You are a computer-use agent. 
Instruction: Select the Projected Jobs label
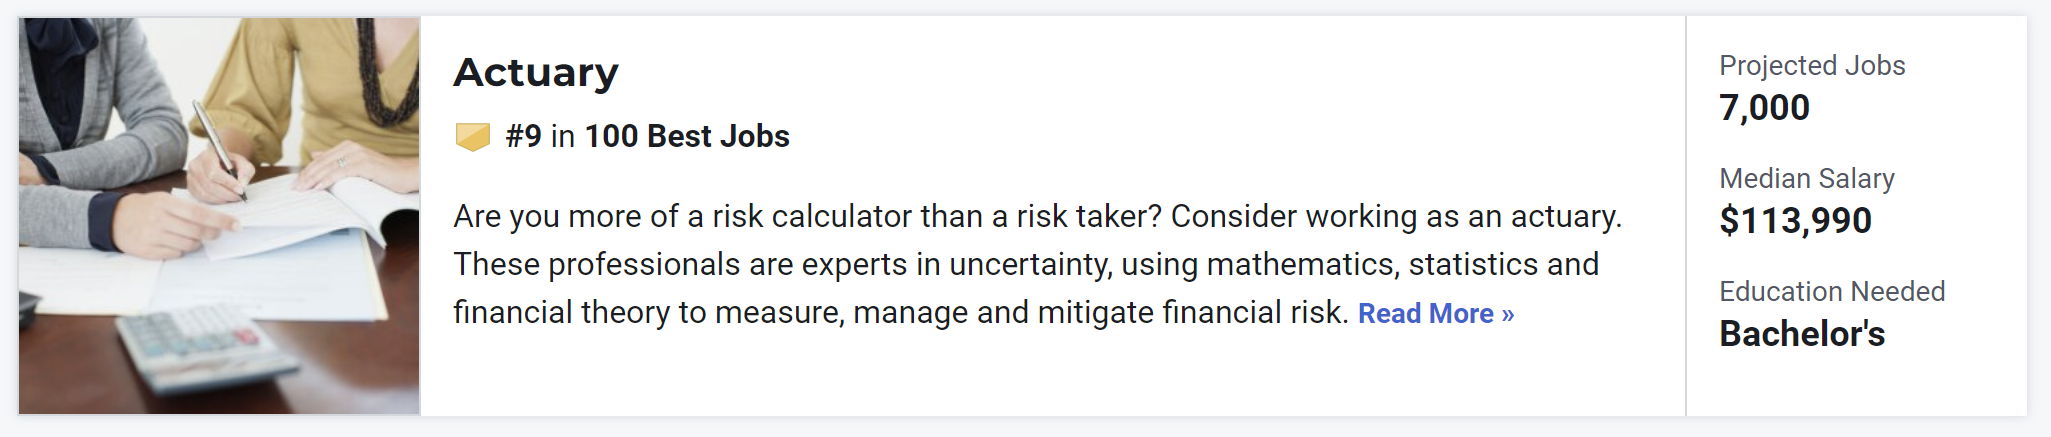pos(1812,65)
